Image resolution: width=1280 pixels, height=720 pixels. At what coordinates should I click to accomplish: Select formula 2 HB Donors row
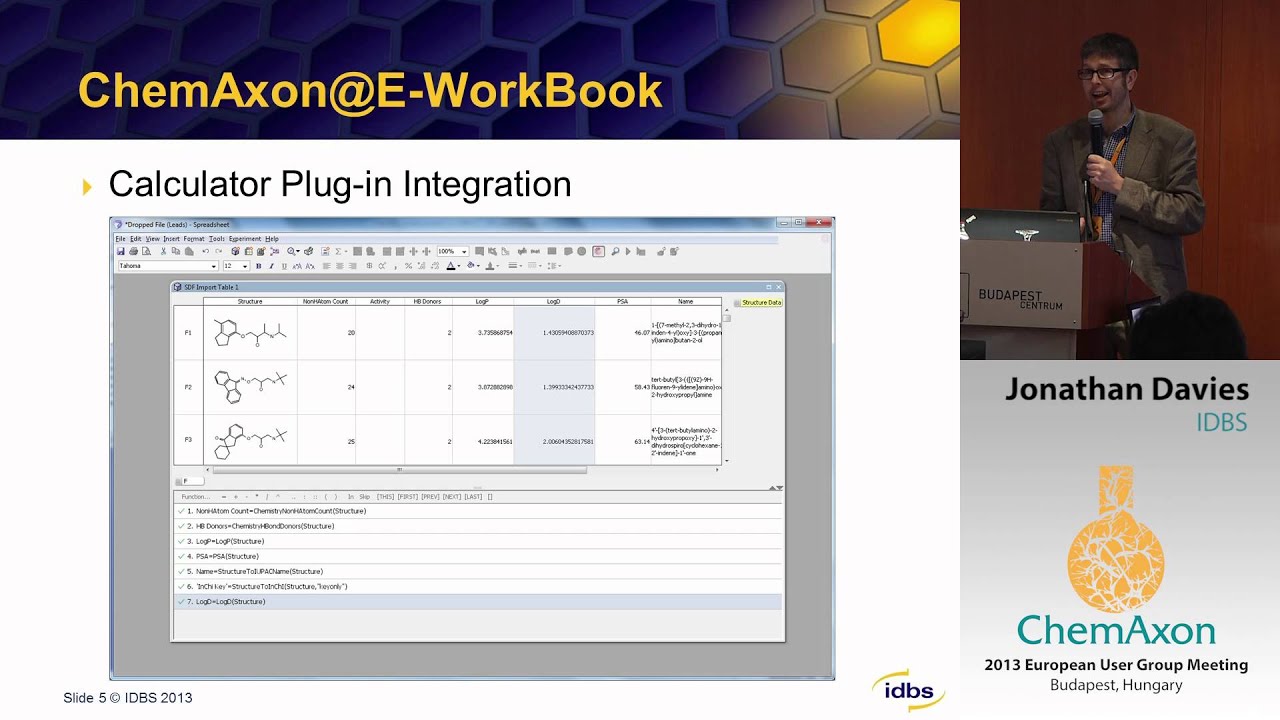coord(478,526)
